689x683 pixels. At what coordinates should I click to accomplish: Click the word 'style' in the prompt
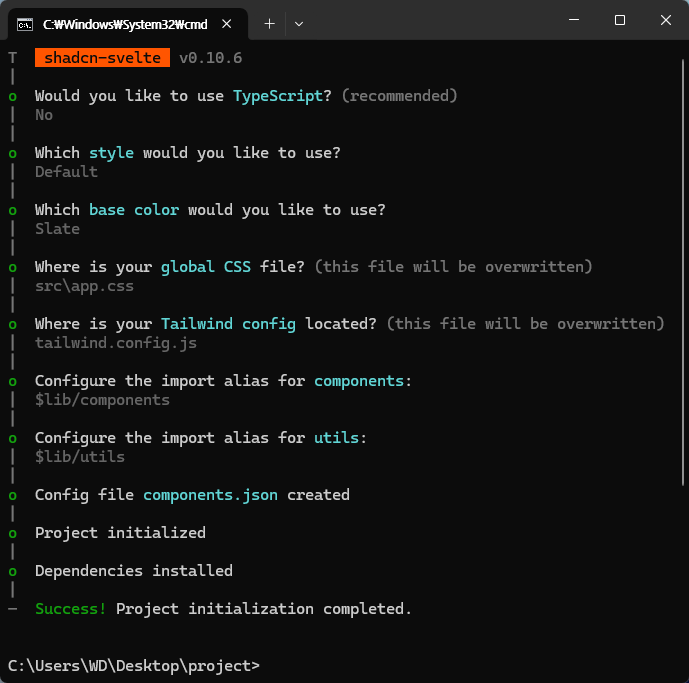click(111, 153)
